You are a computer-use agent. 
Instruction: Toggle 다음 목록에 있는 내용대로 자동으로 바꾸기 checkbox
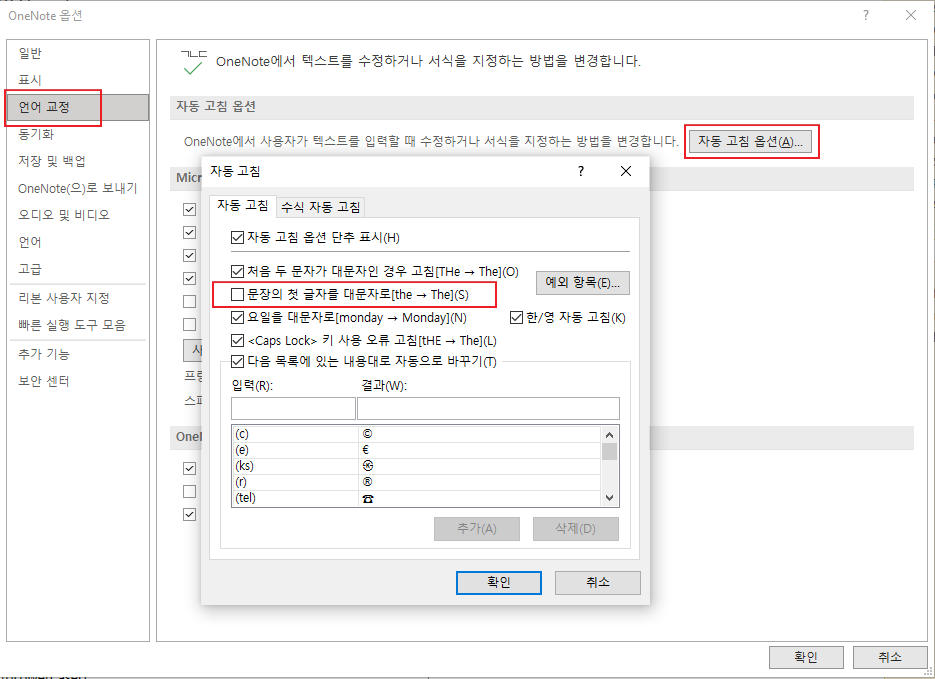pos(237,361)
